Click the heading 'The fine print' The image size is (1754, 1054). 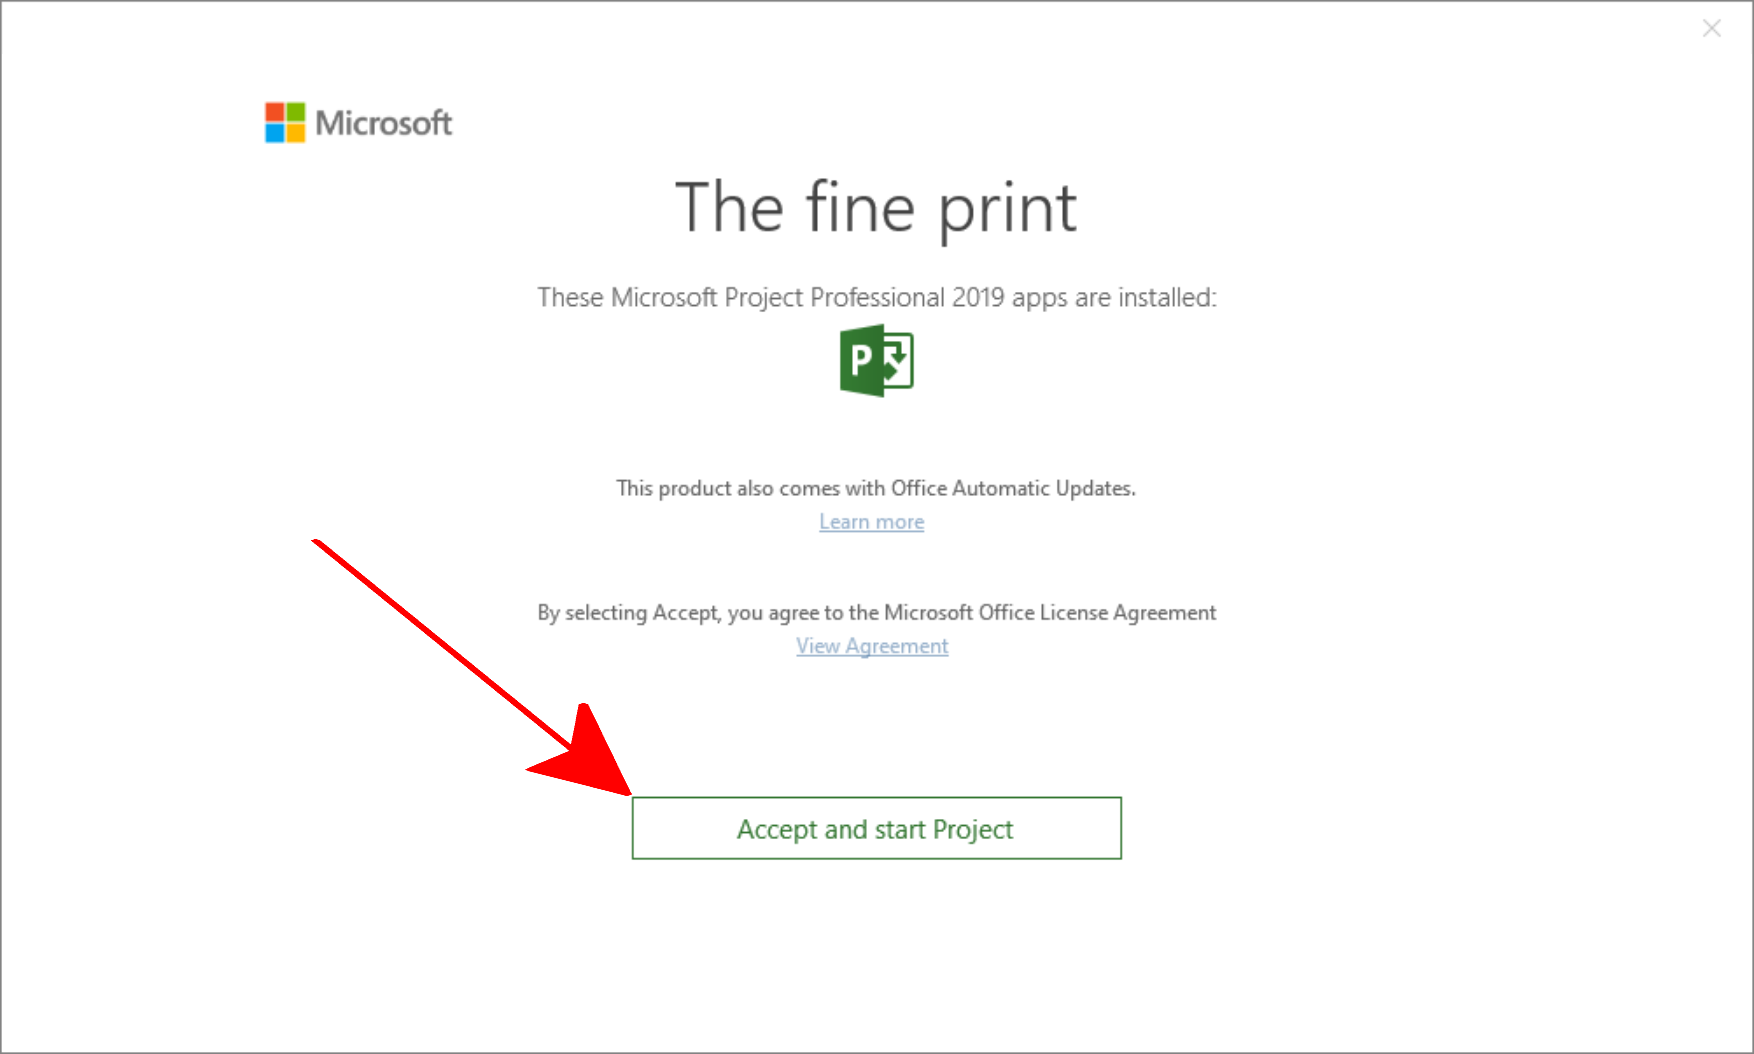click(876, 208)
